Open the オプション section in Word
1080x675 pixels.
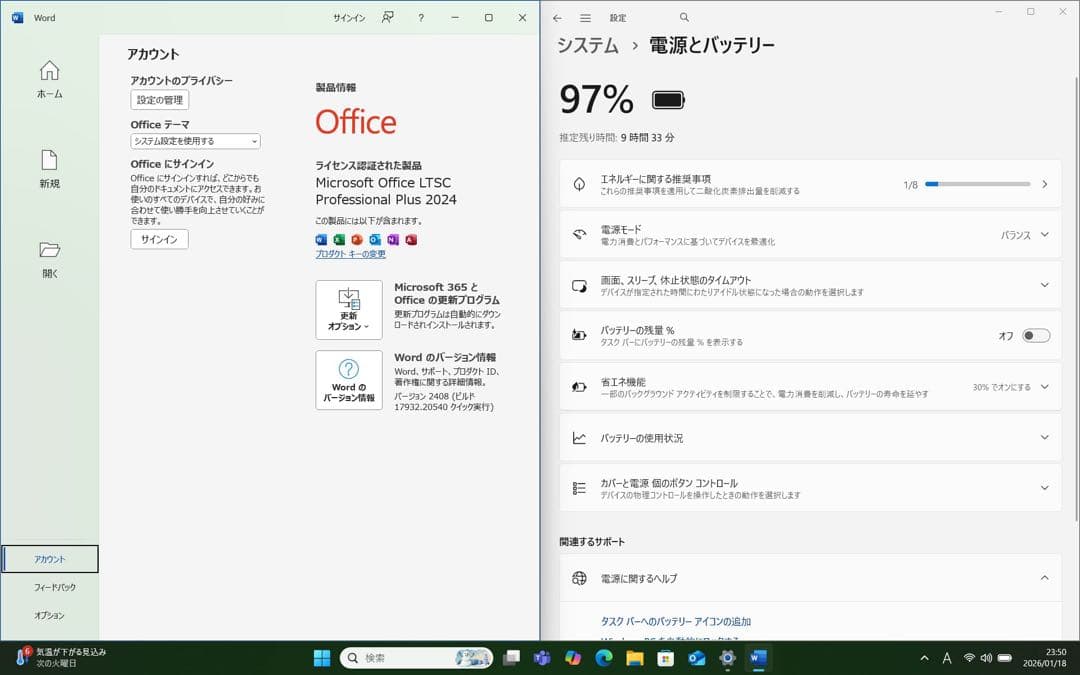click(x=49, y=615)
